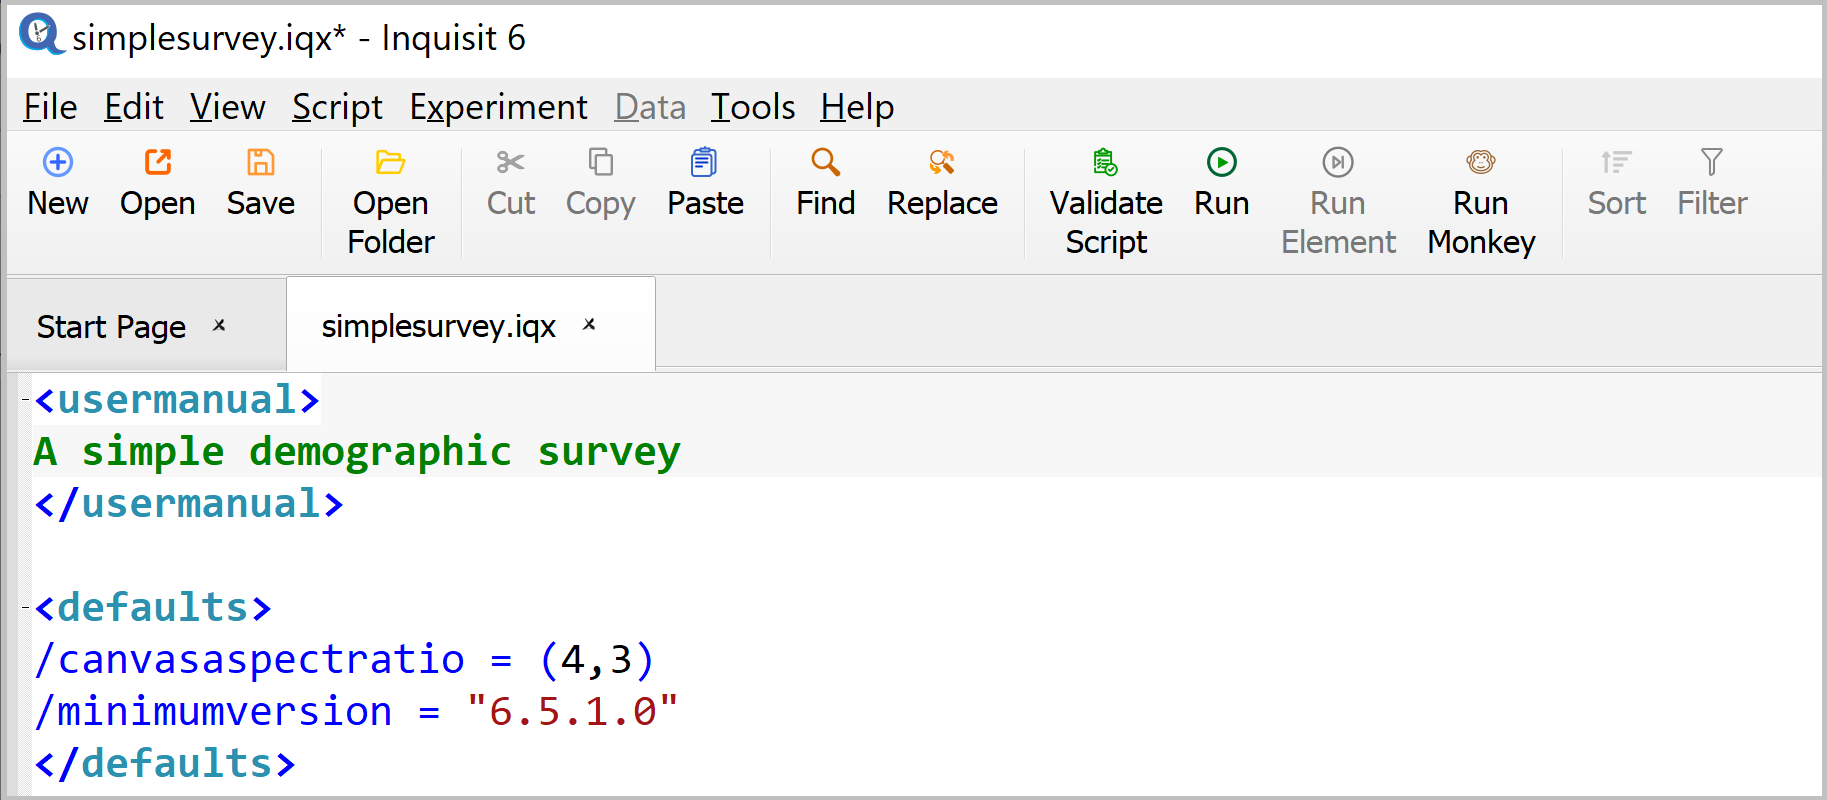
Task: Validate the script with Validate Script icon
Action: [1105, 162]
